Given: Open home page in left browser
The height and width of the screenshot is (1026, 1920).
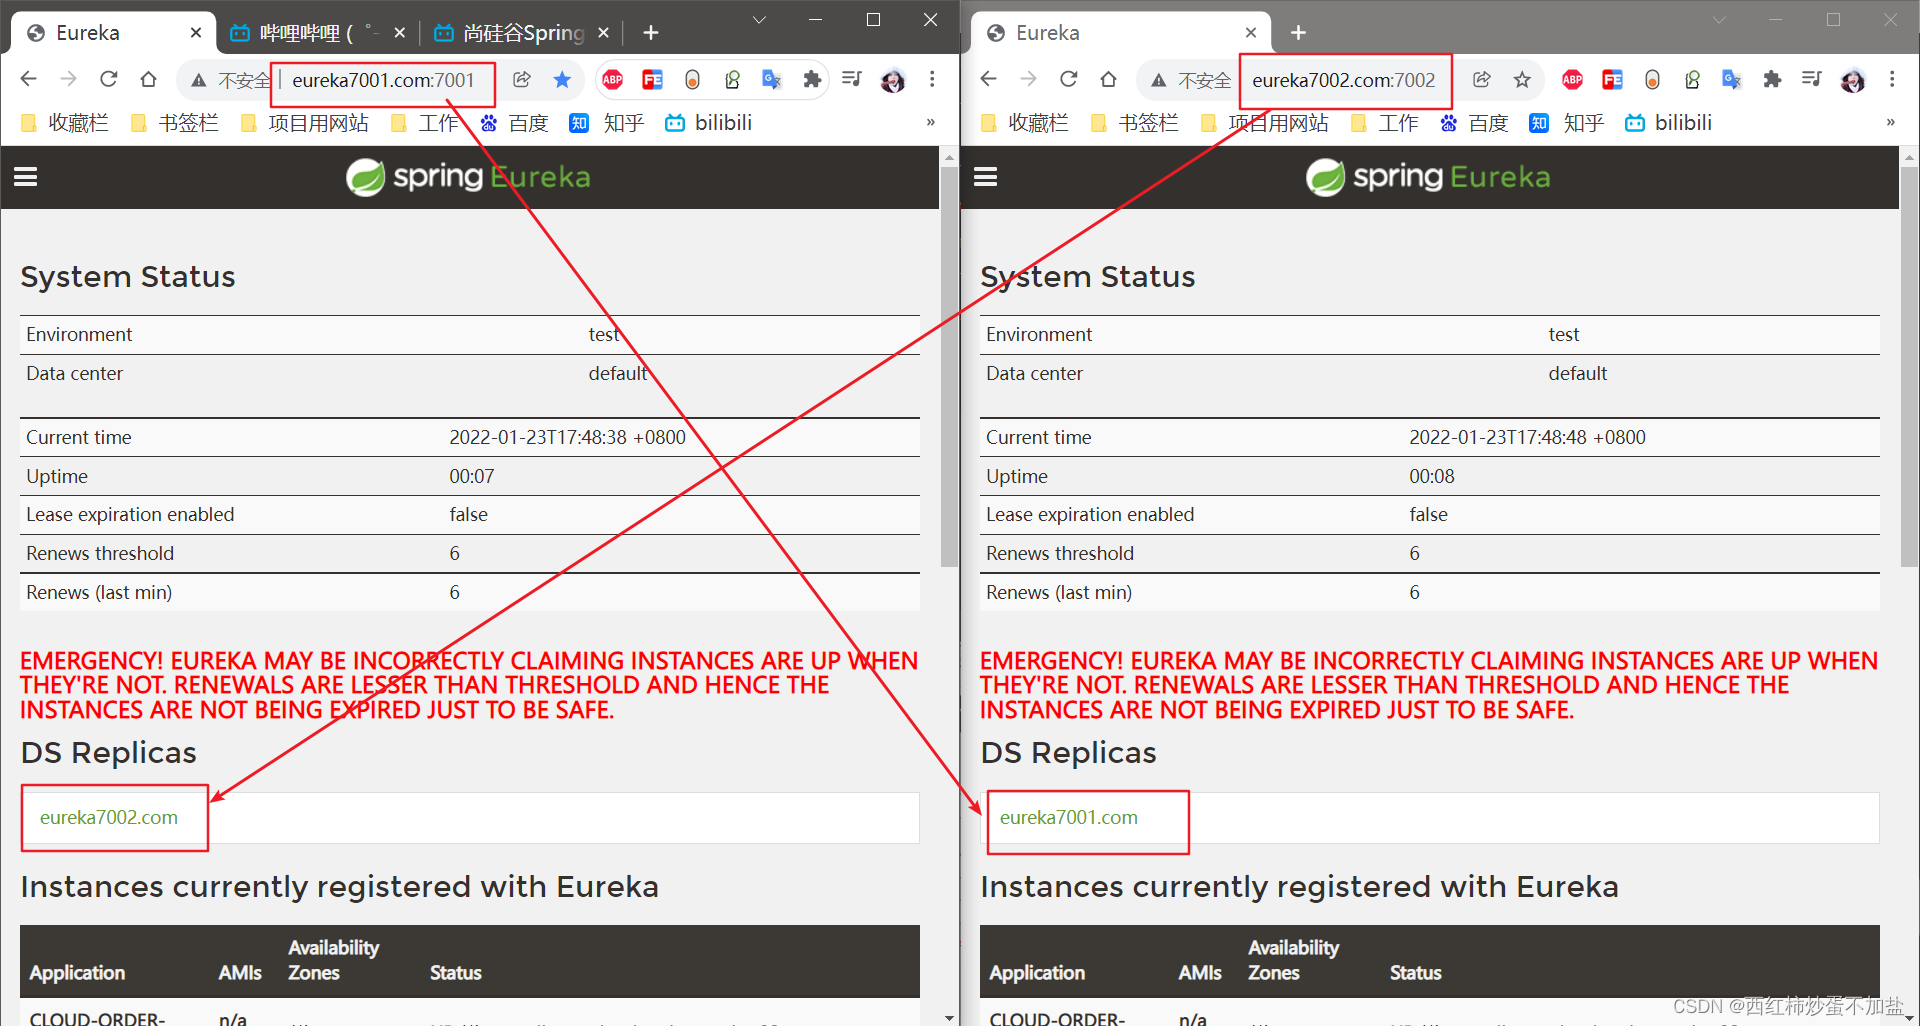Looking at the screenshot, I should (148, 79).
